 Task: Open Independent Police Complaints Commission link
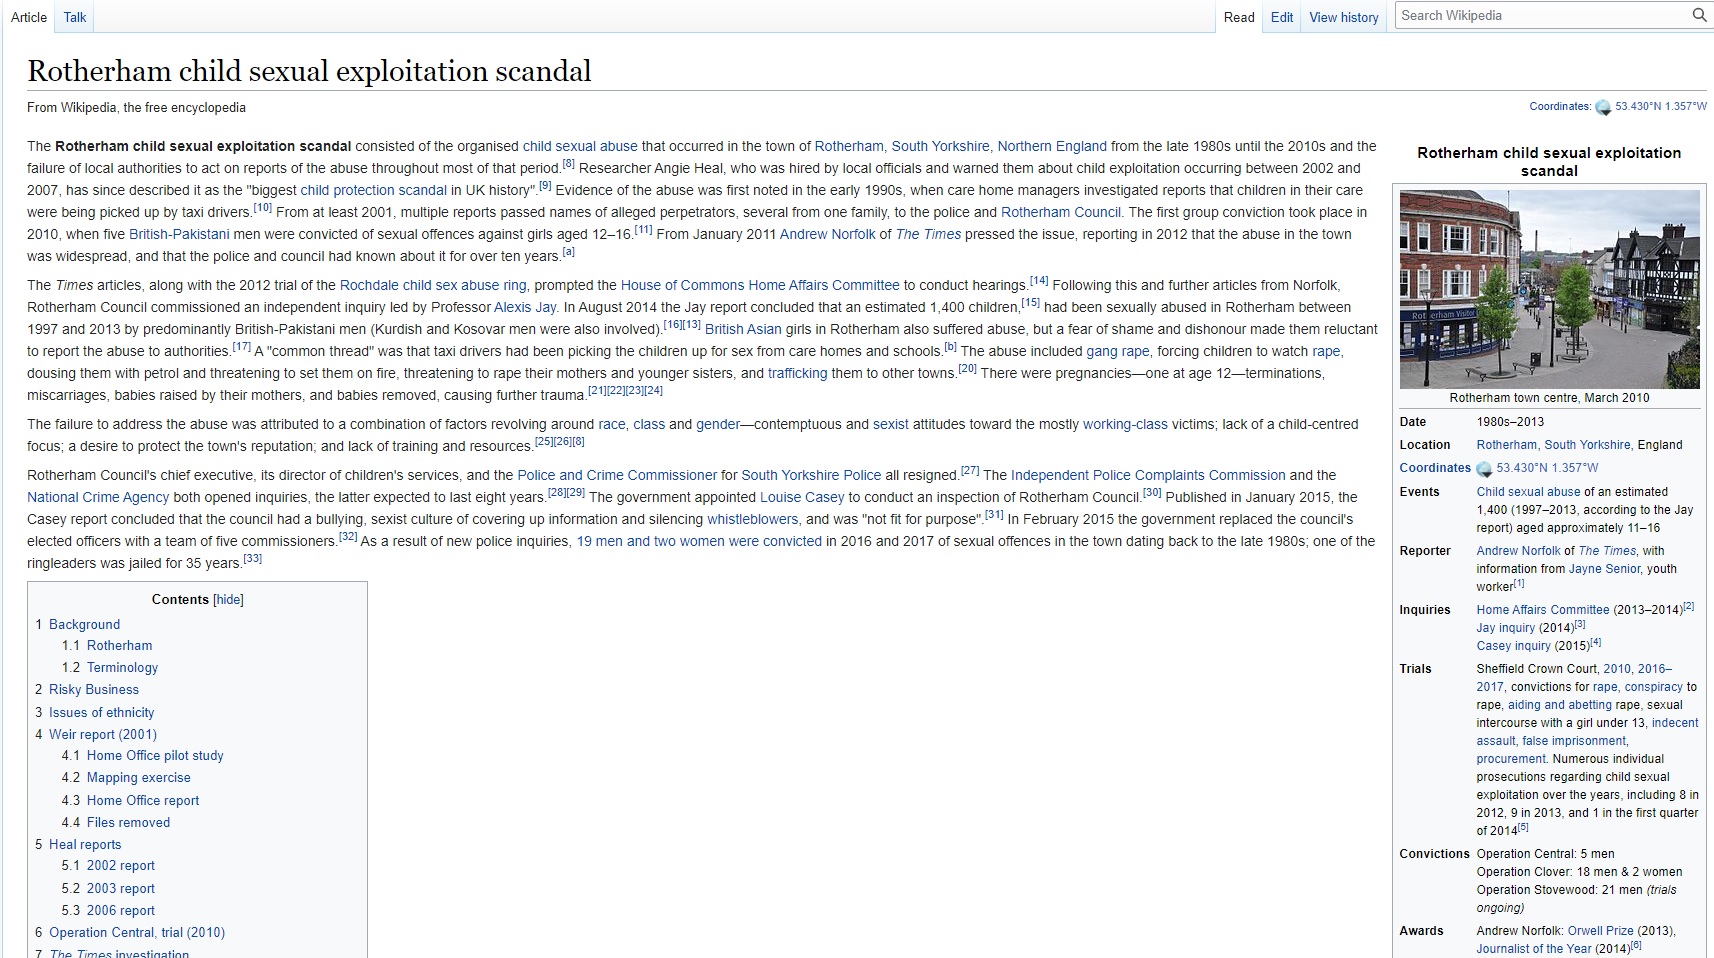pyautogui.click(x=1148, y=475)
